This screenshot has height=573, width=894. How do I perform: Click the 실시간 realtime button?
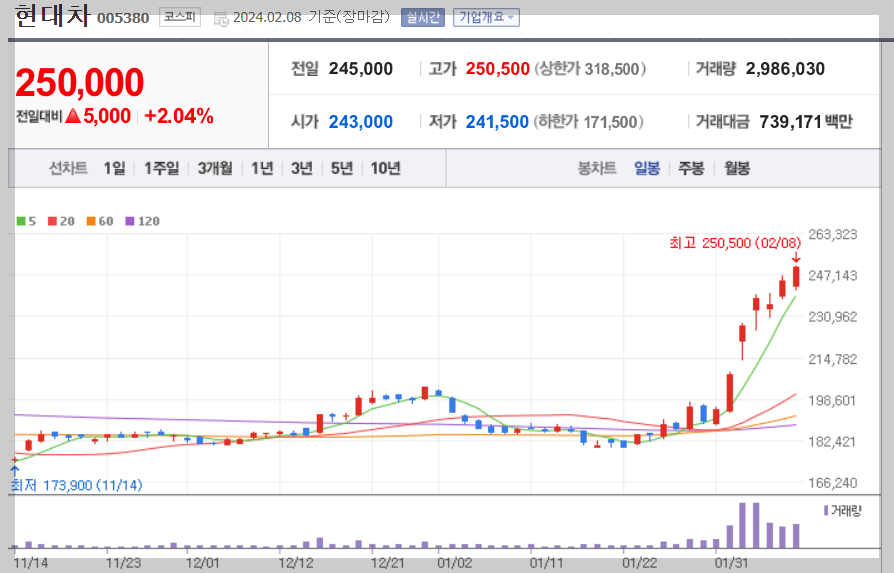click(x=422, y=18)
